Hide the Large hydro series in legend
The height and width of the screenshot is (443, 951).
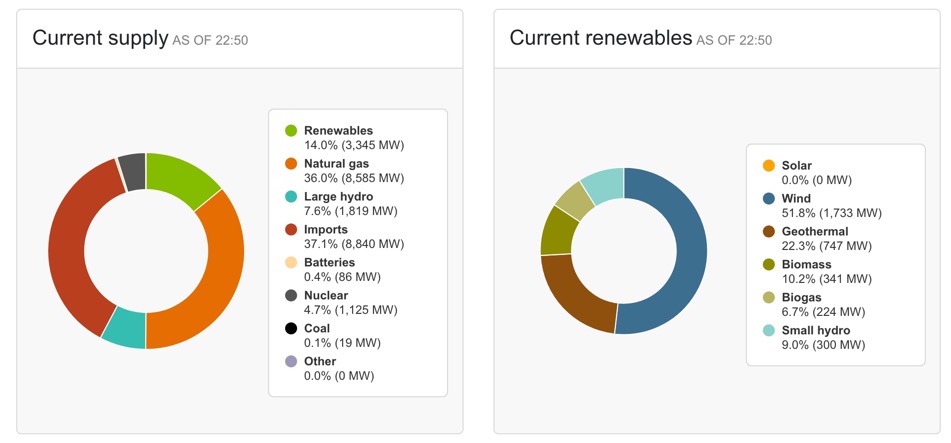coord(338,197)
